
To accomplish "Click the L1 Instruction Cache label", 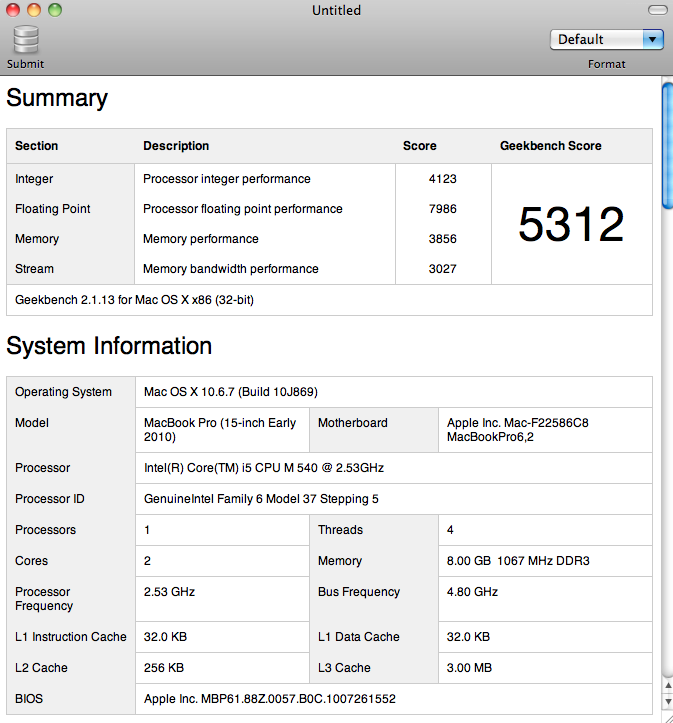I will [71, 637].
